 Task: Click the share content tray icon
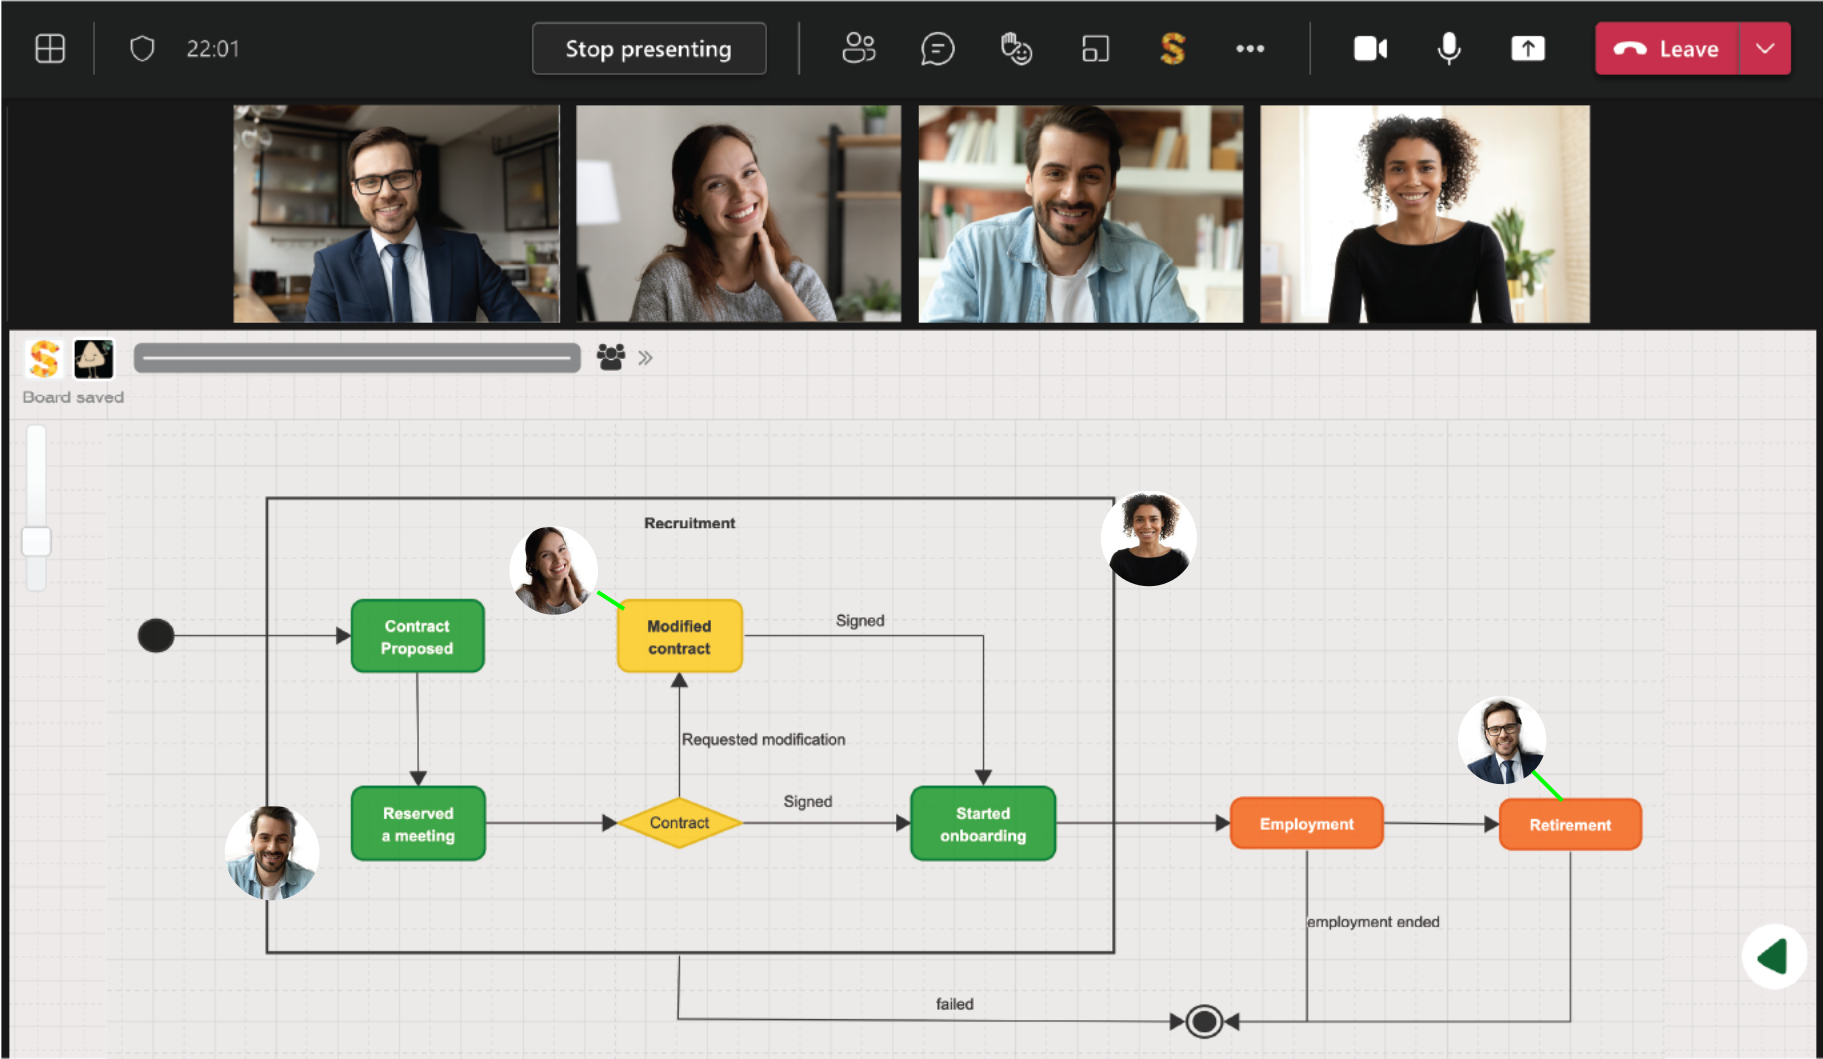click(1527, 48)
